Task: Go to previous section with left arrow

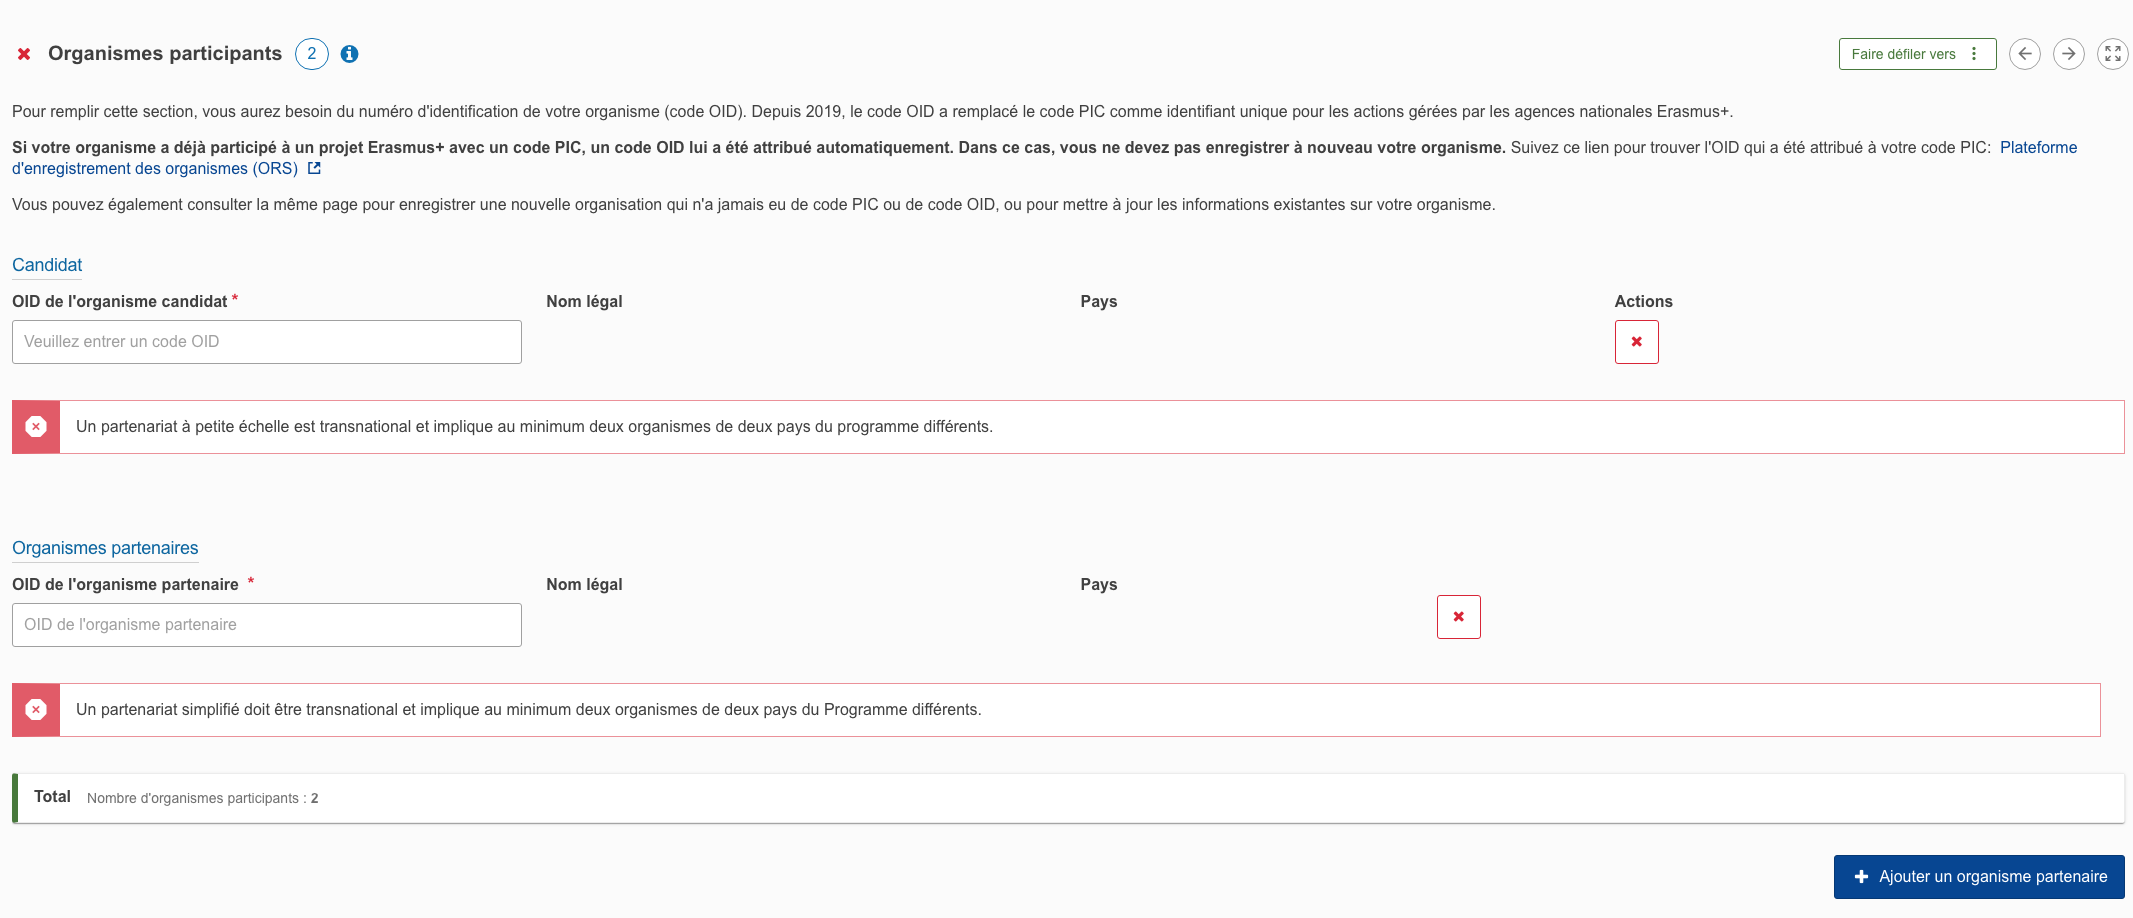Action: point(2025,54)
